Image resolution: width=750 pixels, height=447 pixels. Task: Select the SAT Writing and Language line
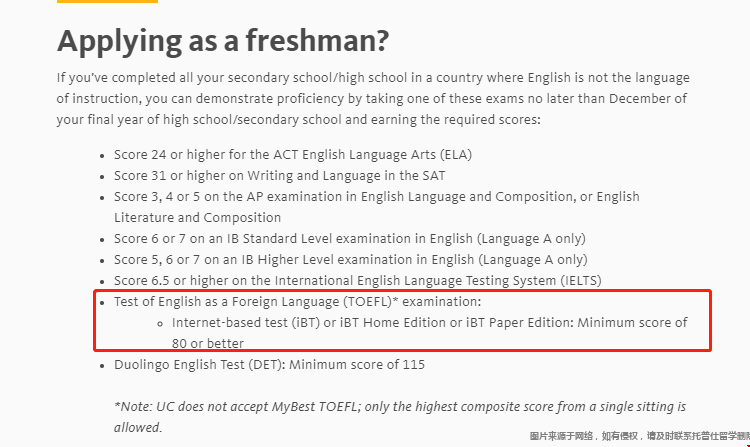tap(279, 176)
